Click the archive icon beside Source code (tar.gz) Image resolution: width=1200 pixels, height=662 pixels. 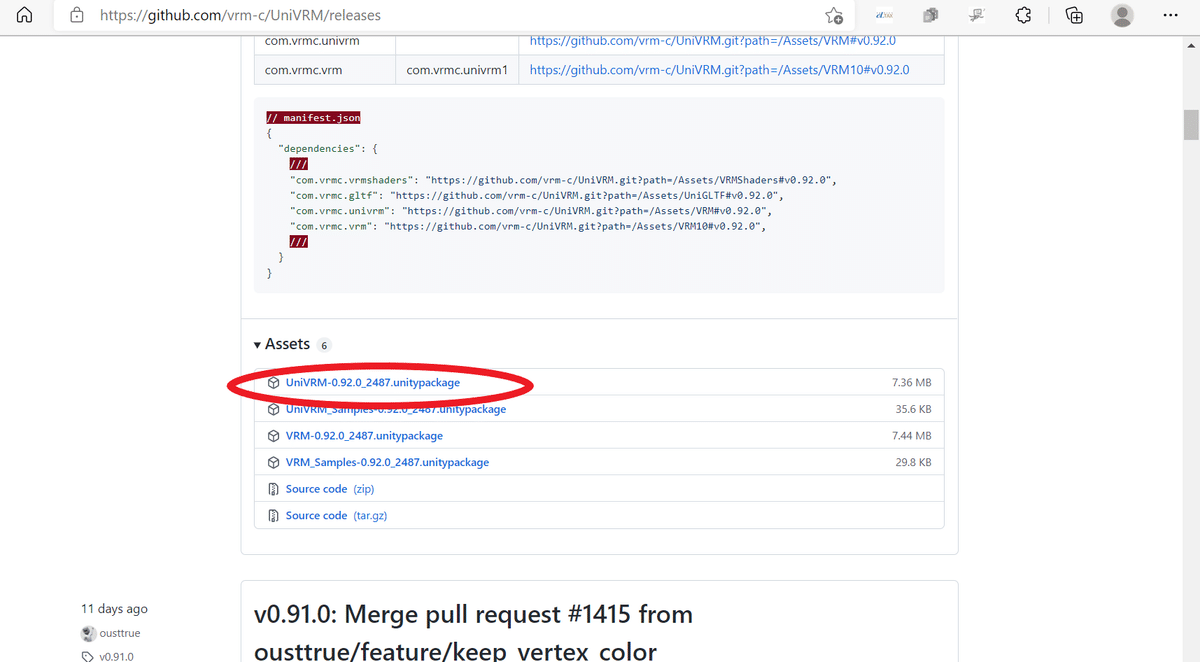click(274, 516)
